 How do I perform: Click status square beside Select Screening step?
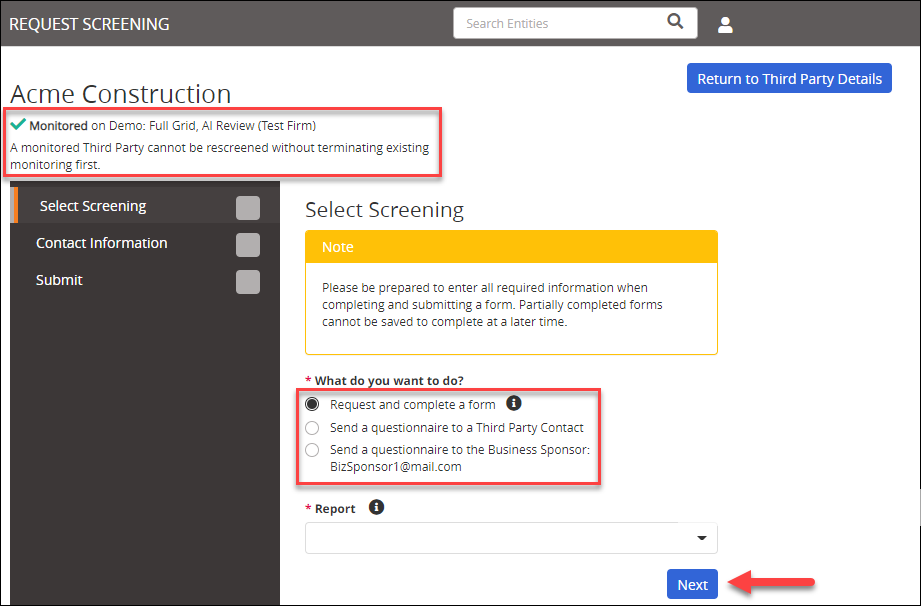pyautogui.click(x=247, y=207)
